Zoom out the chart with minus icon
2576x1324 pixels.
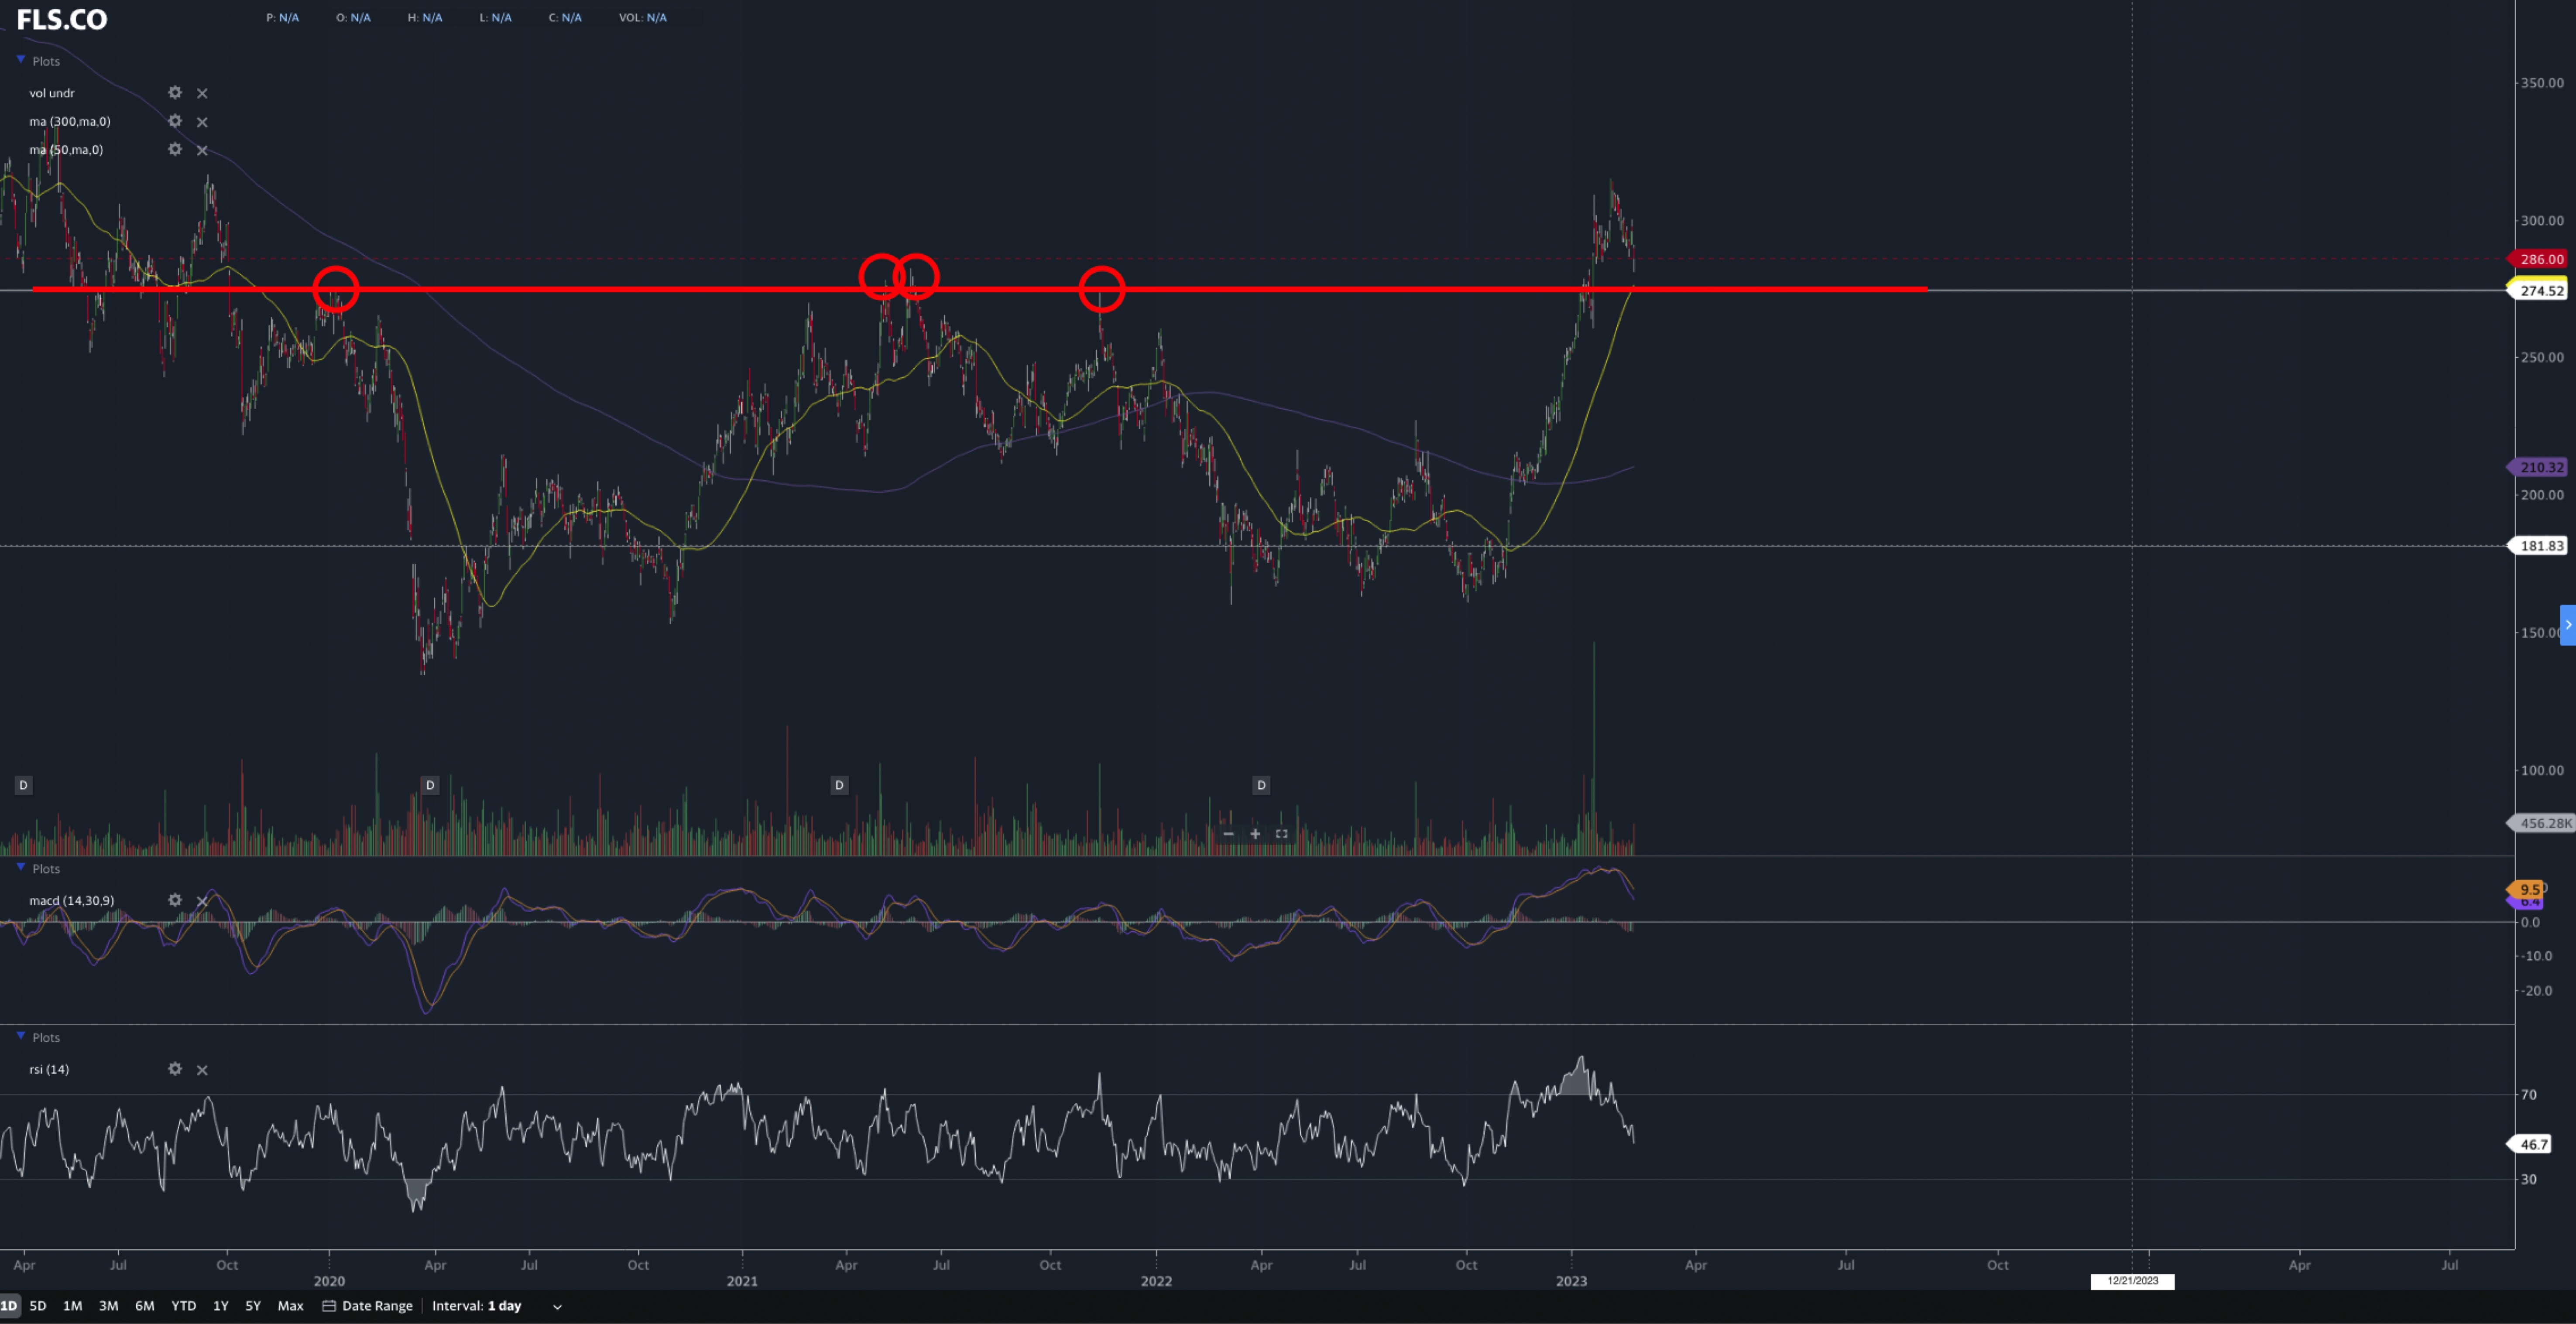(x=1228, y=834)
